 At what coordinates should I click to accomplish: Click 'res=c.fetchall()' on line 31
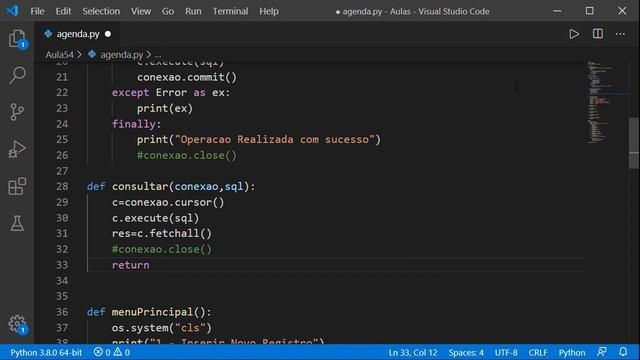coord(162,233)
